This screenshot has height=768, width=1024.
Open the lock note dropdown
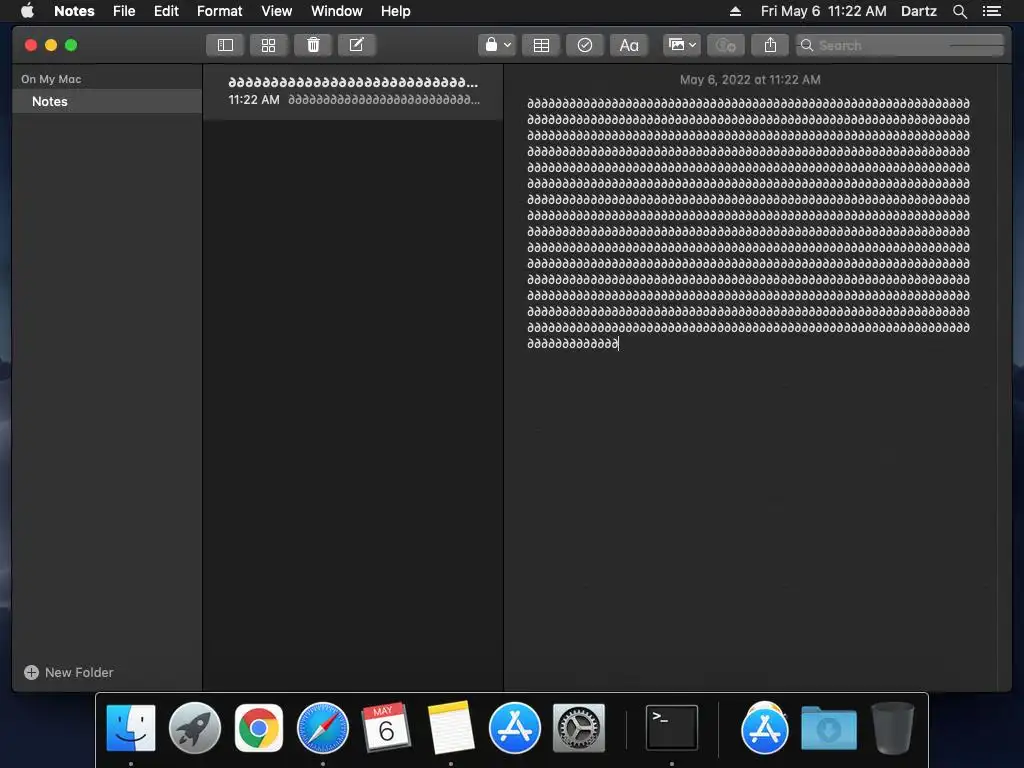tap(497, 45)
